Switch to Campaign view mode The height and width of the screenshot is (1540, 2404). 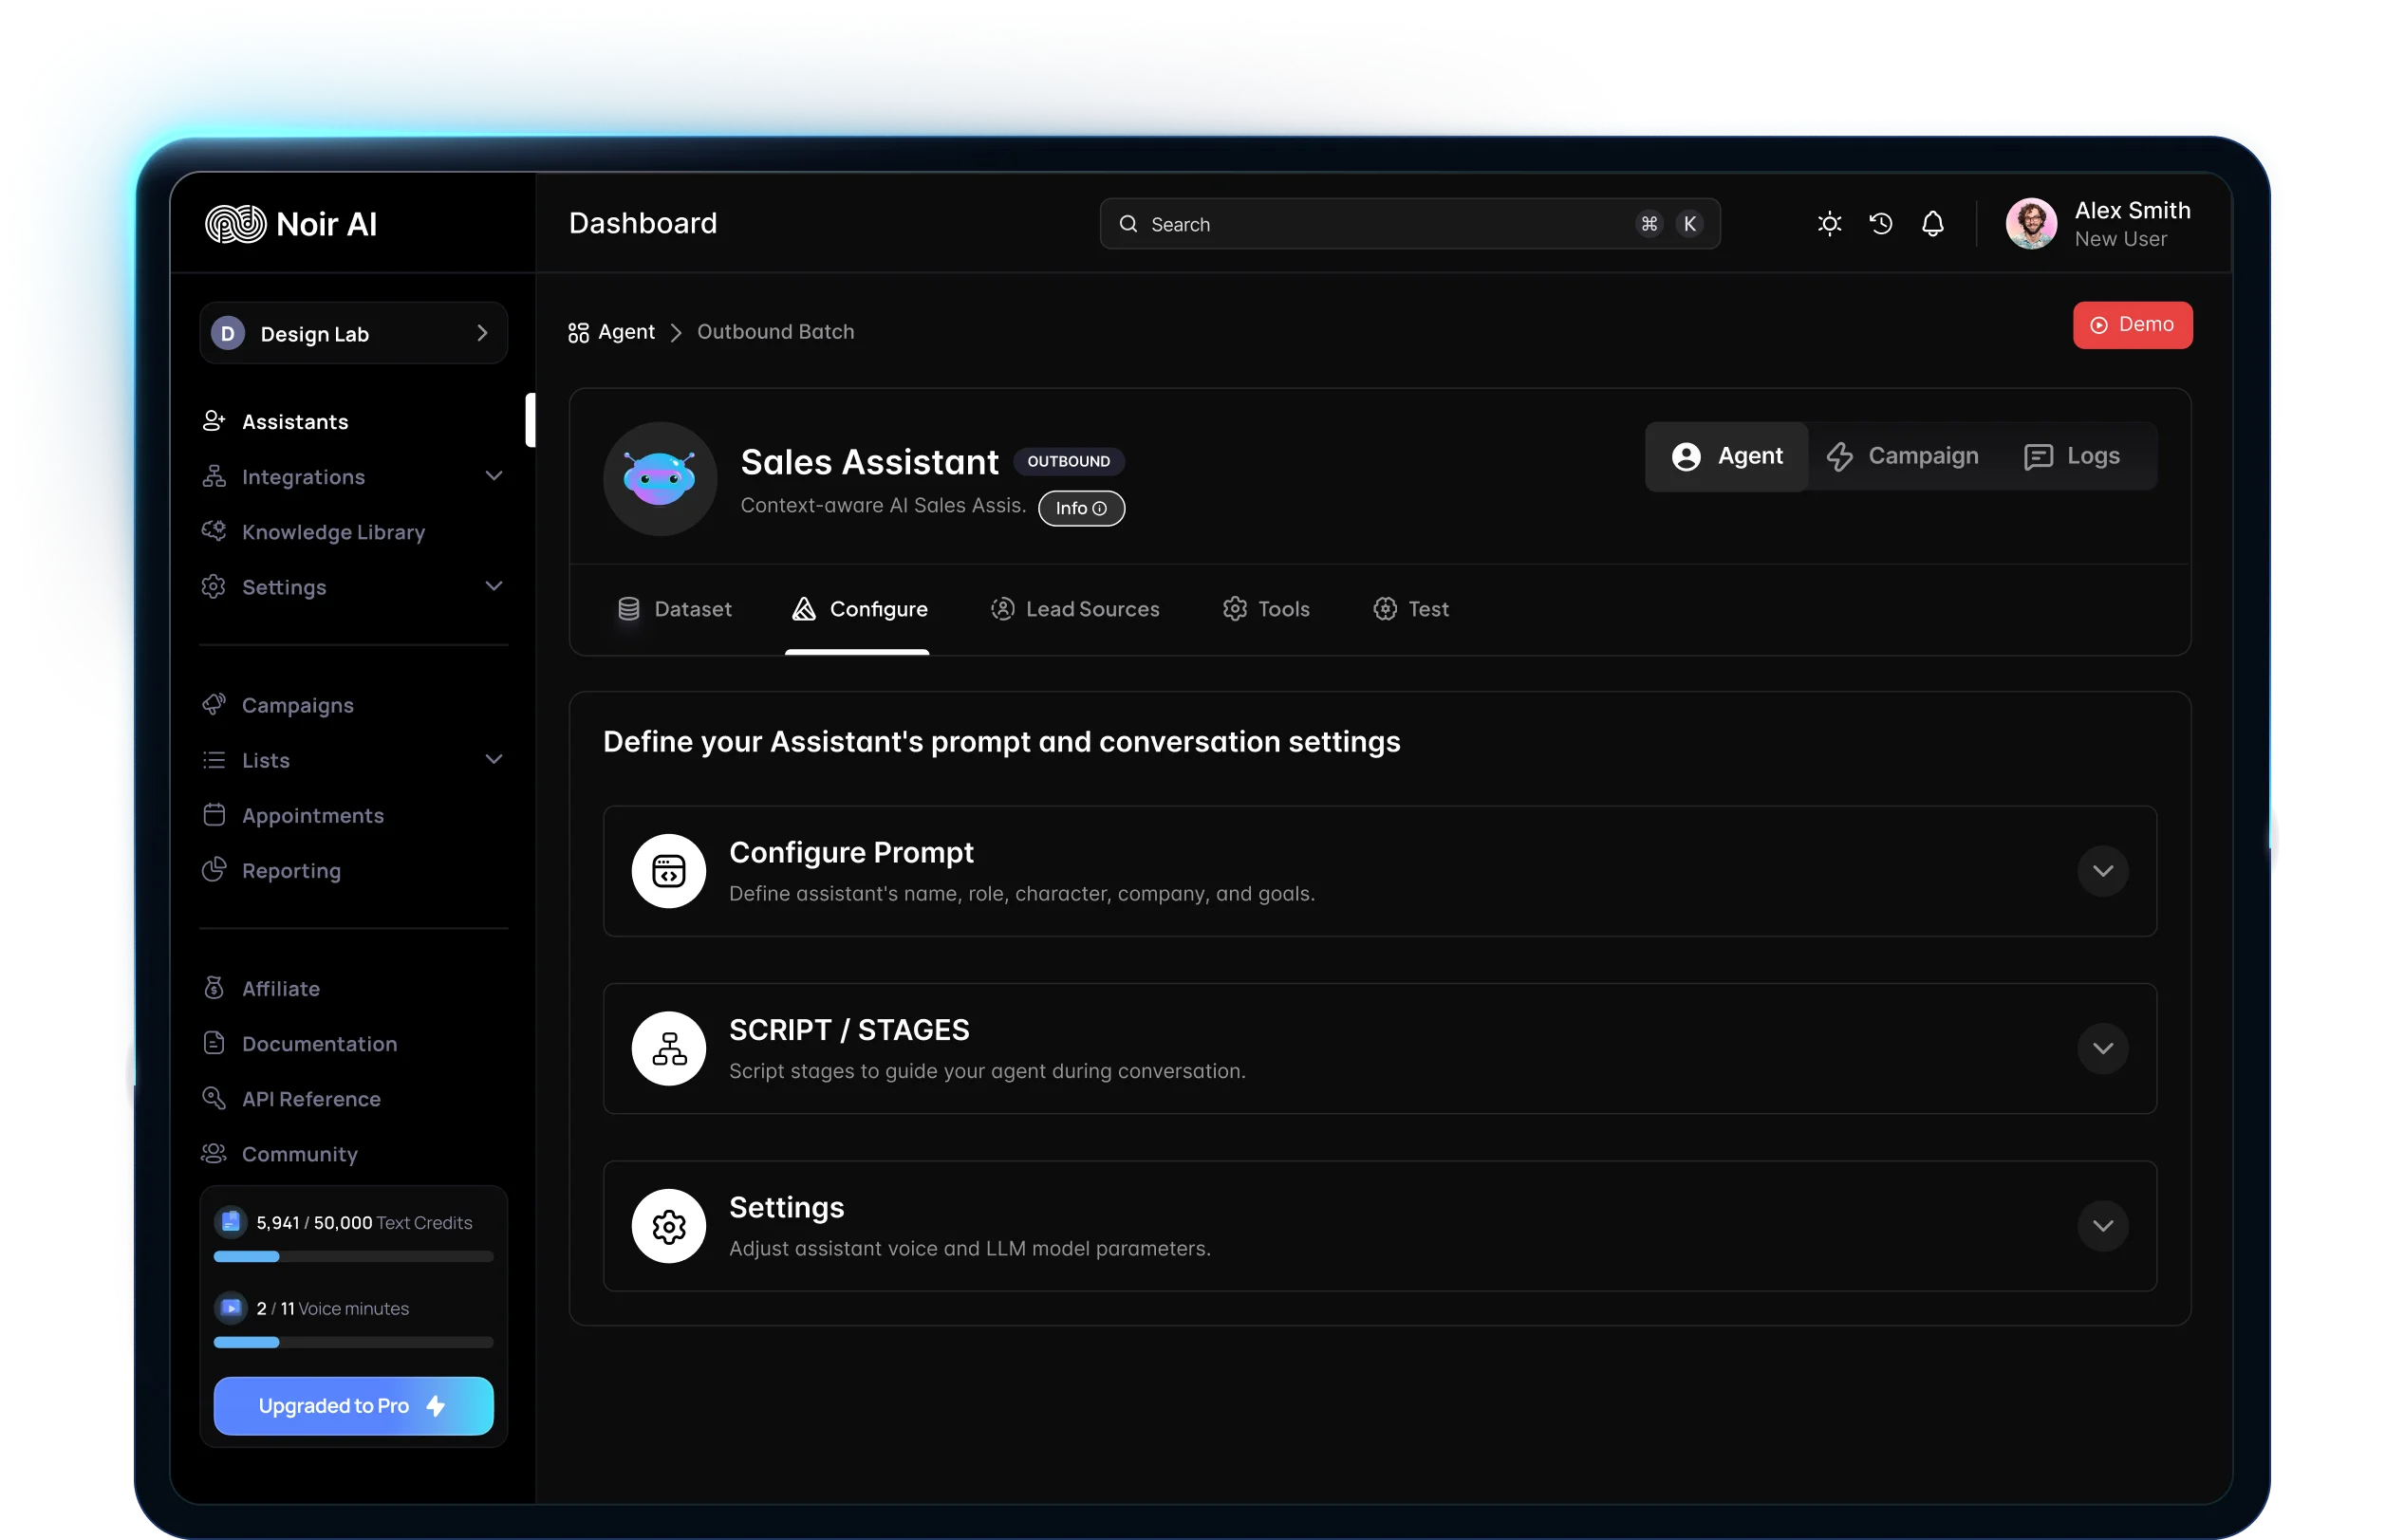(1903, 456)
